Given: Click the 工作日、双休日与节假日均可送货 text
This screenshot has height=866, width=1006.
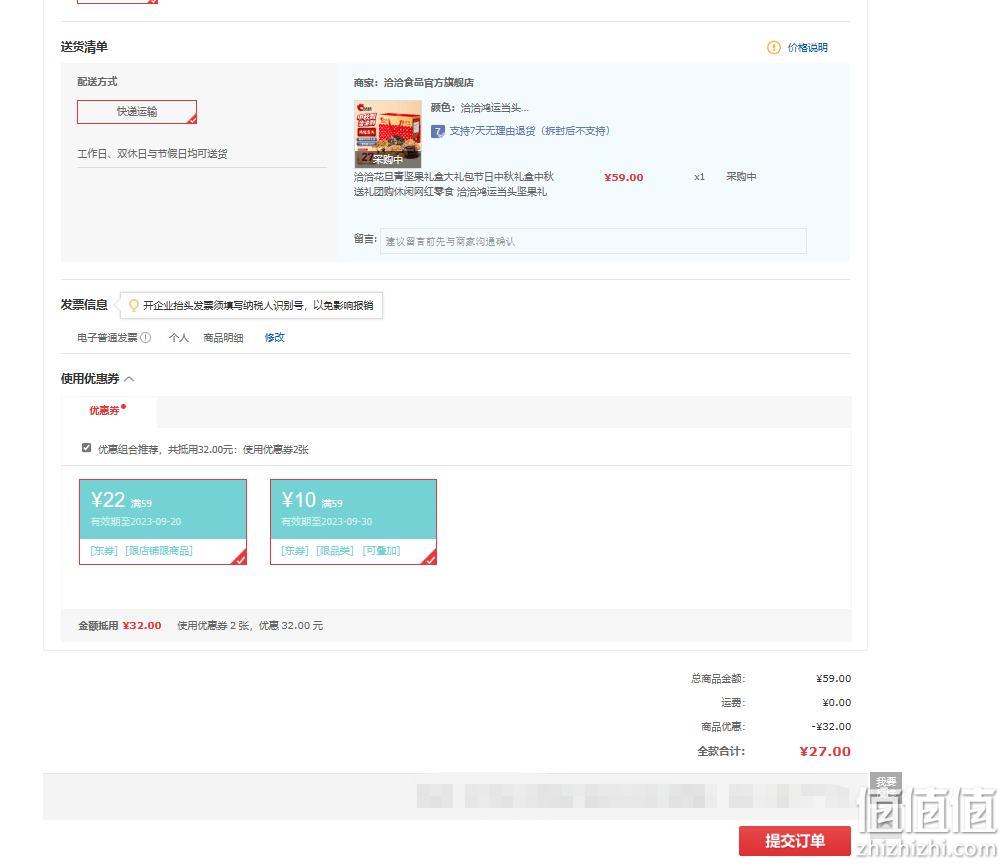Looking at the screenshot, I should tap(152, 154).
